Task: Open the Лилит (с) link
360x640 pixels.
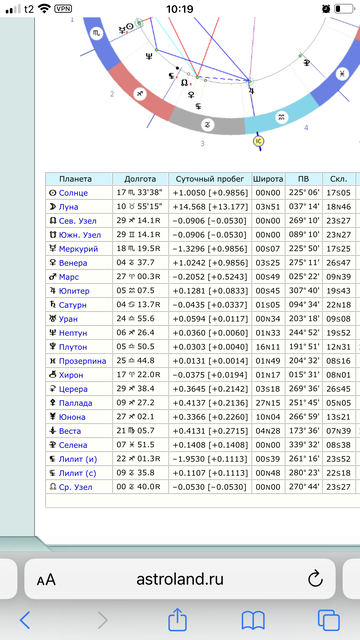Action: coord(78,473)
